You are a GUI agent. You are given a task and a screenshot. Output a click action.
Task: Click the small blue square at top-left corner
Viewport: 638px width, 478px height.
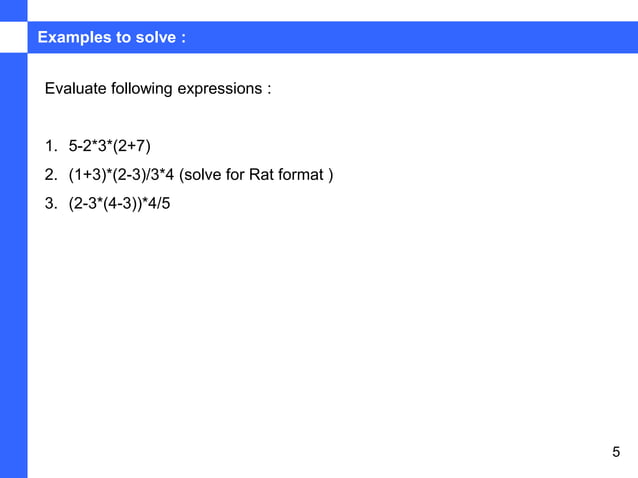tap(13, 11)
